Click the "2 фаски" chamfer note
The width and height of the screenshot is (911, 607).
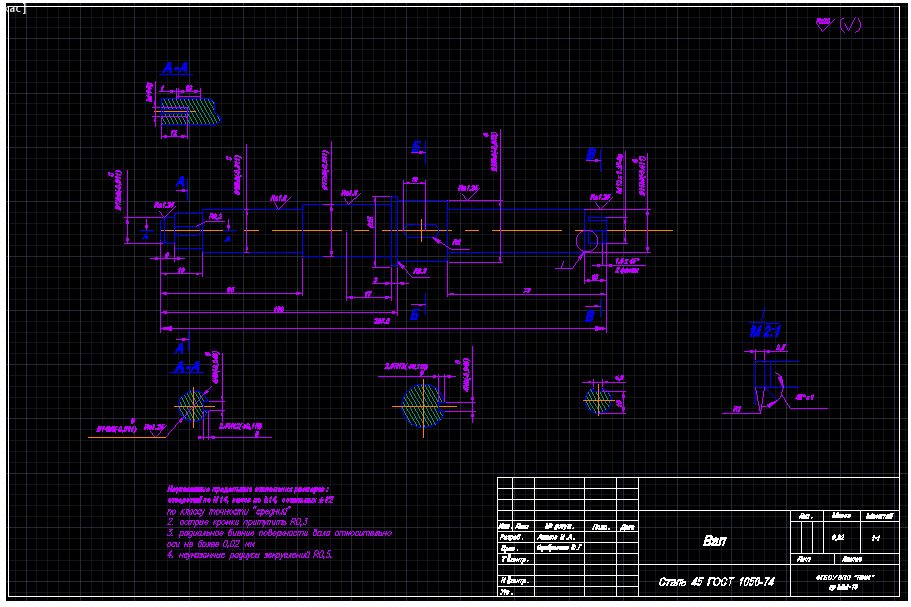[x=627, y=270]
